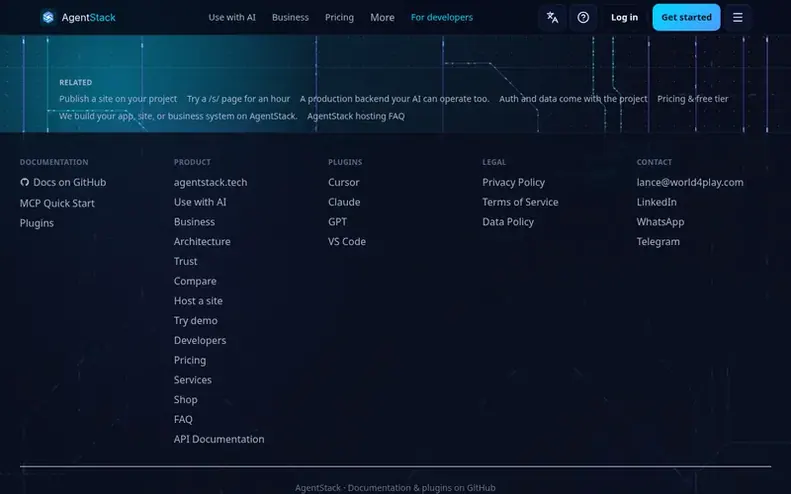Email lance@world4play.com contact link
791x494 pixels.
pos(690,182)
